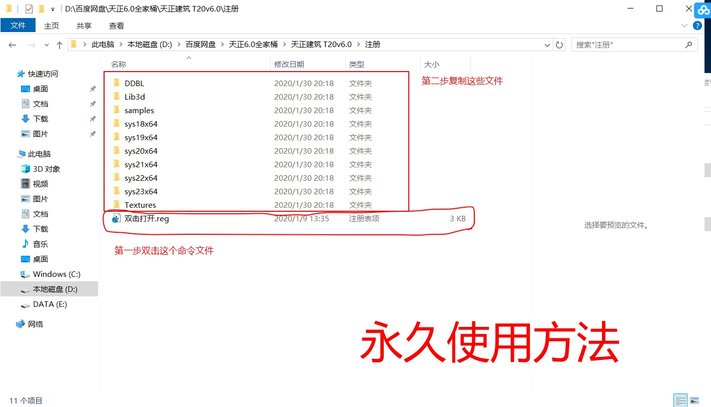Open recent locations dropdown arrow
The width and height of the screenshot is (711, 407).
[x=46, y=45]
